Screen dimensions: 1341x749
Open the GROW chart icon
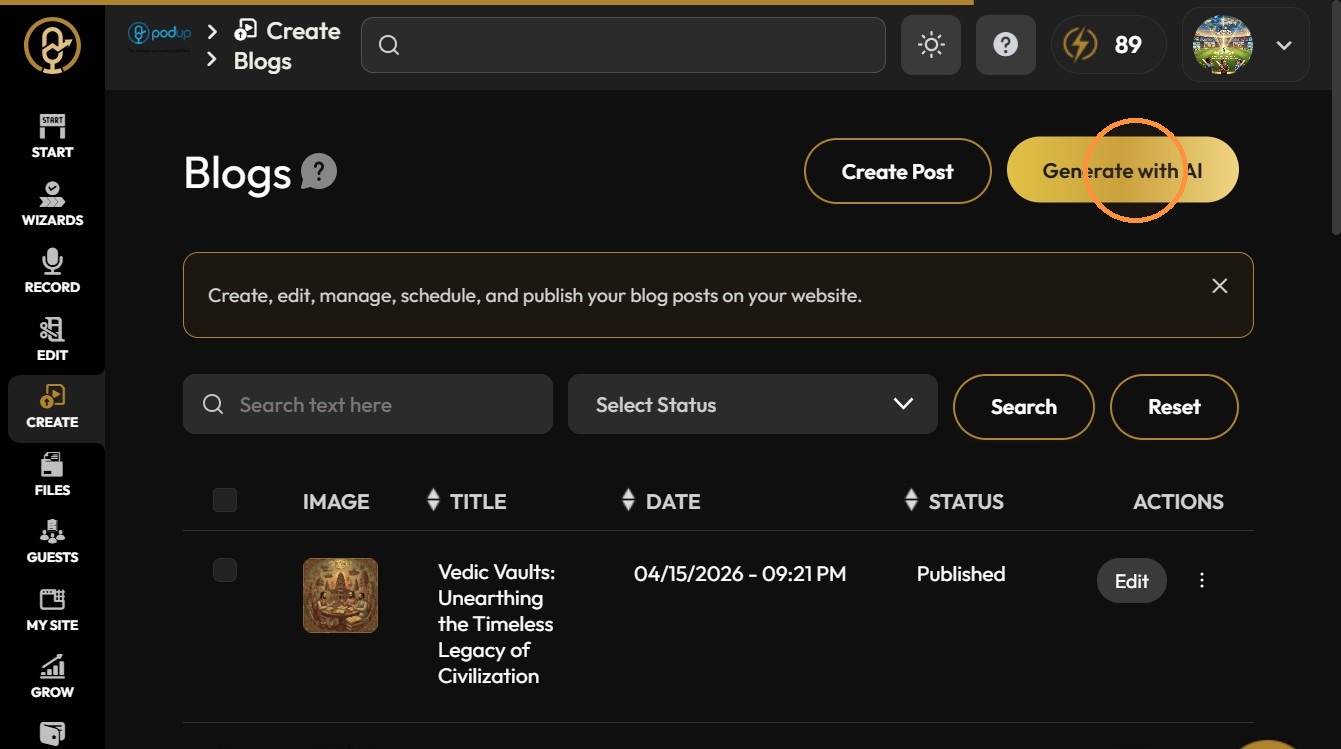[x=52, y=676]
